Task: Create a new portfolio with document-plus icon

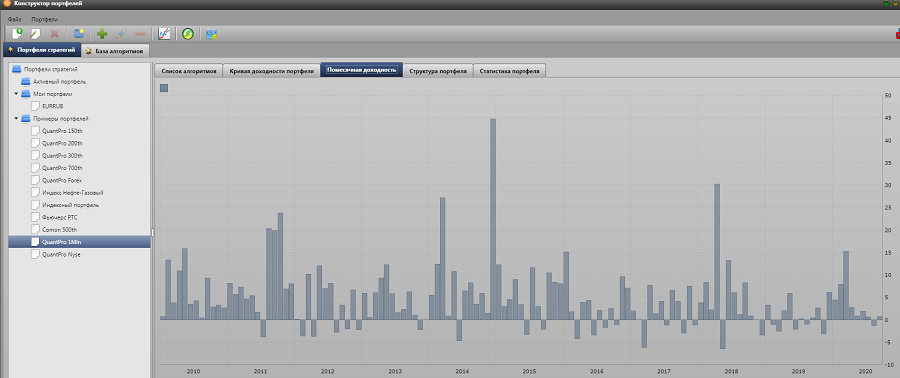Action: point(17,34)
